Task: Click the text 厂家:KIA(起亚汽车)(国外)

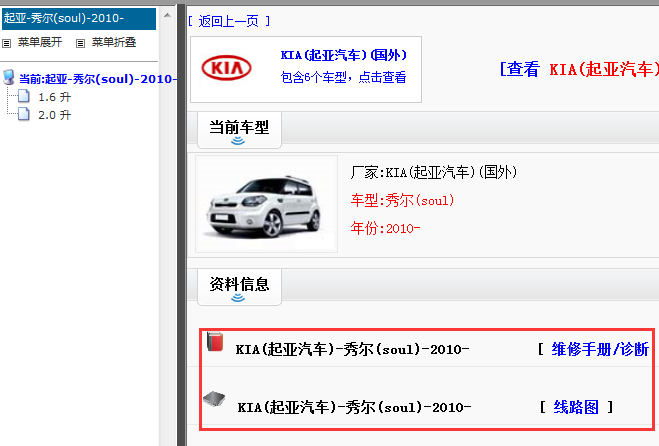Action: coord(434,172)
